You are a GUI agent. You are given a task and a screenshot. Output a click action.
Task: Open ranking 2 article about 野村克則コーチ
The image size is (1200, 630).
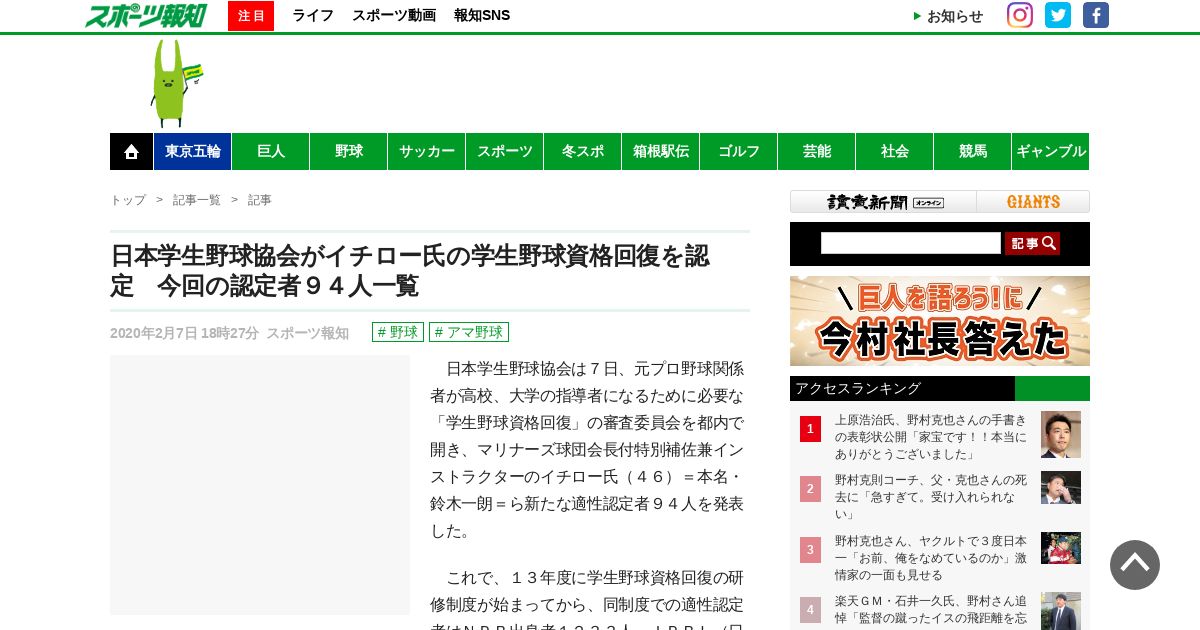(931, 497)
